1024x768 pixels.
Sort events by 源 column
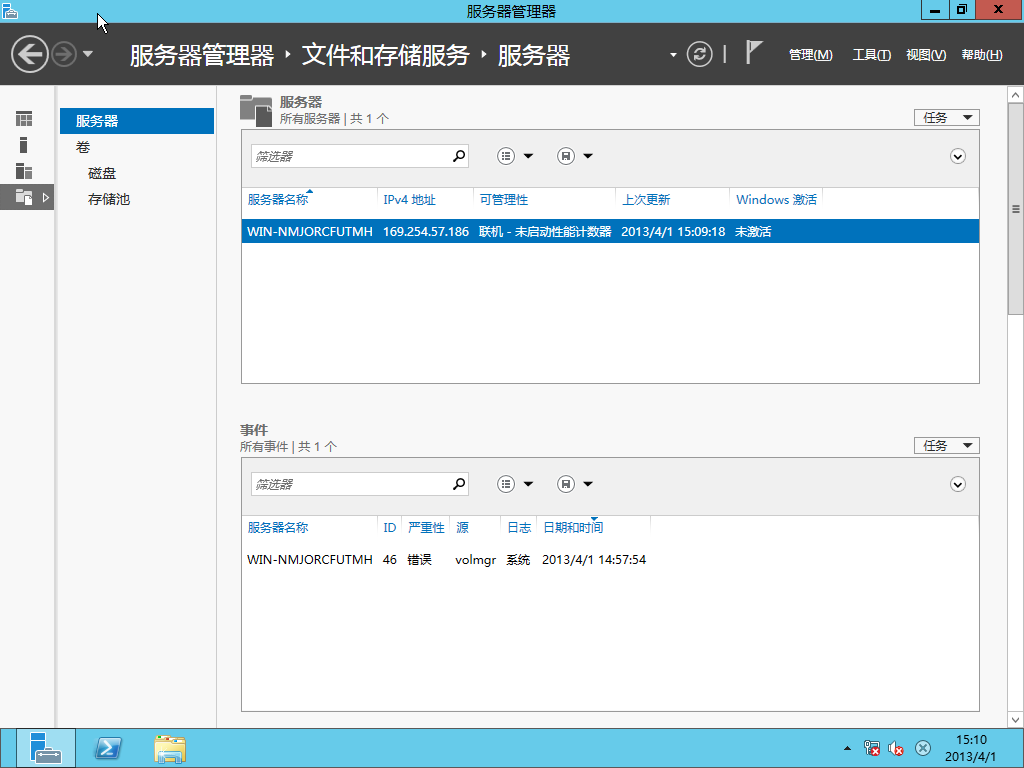(462, 528)
